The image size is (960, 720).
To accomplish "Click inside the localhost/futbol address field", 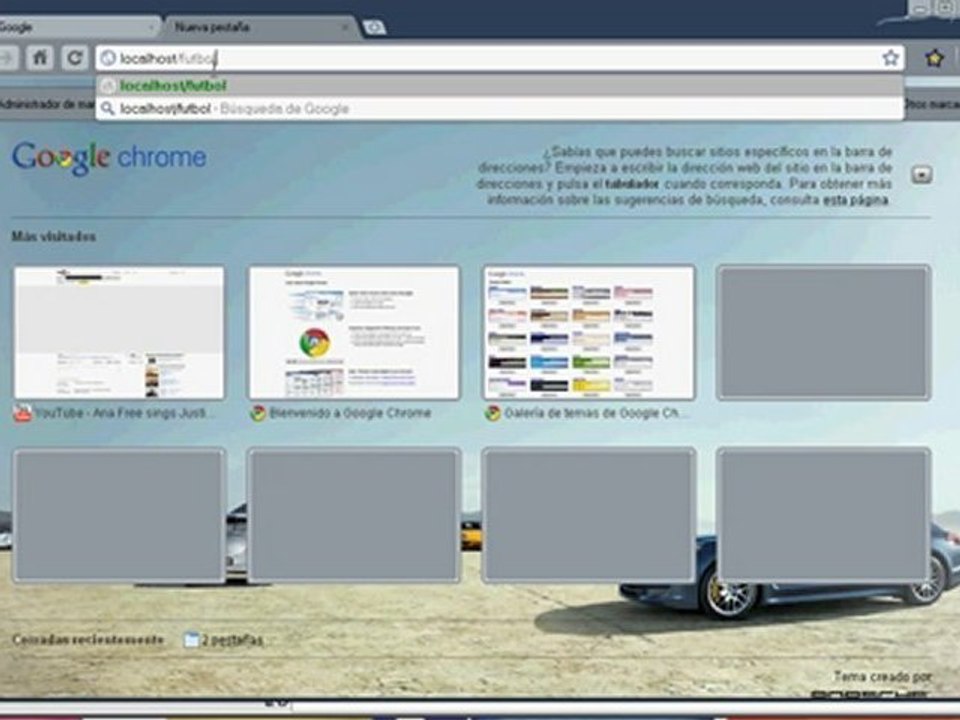I will click(500, 58).
